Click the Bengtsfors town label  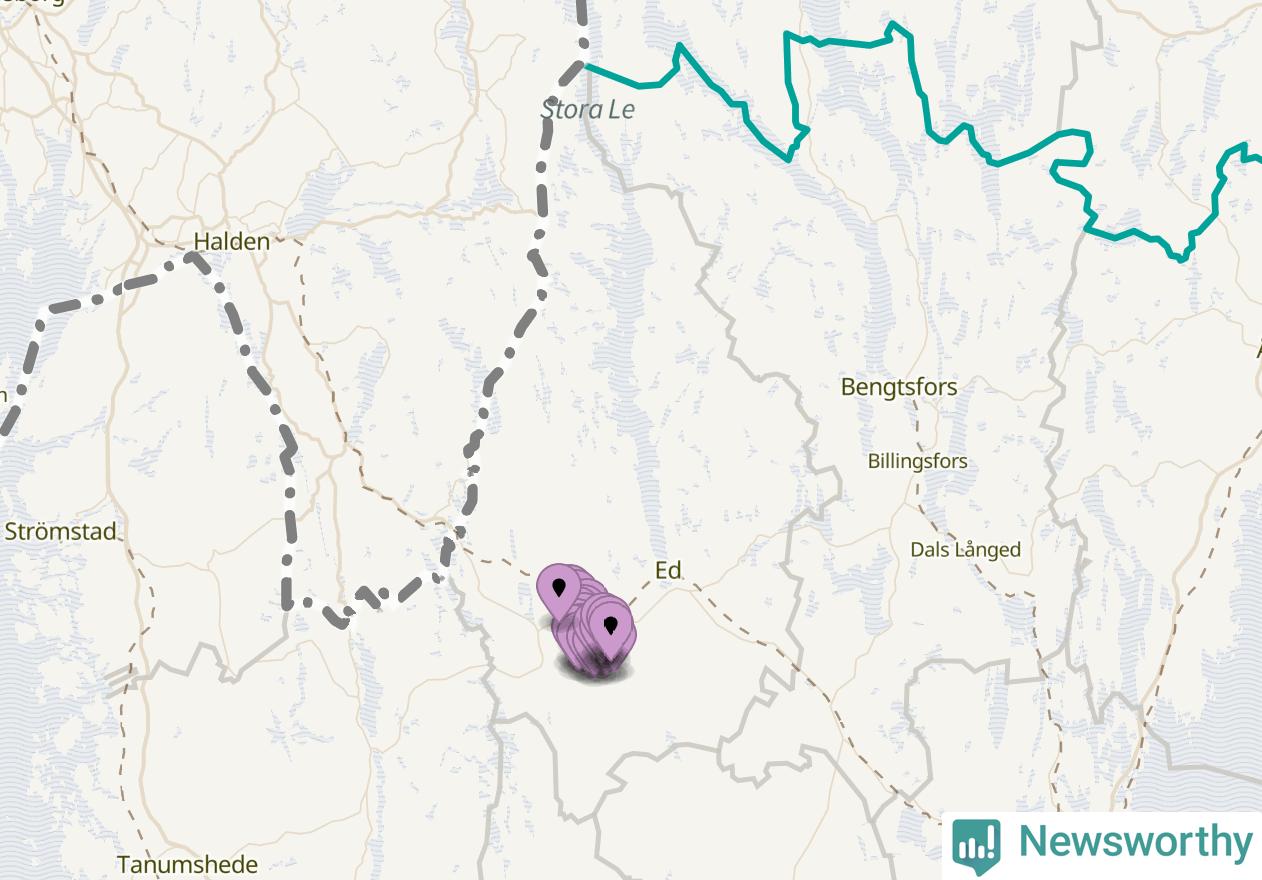pos(899,386)
